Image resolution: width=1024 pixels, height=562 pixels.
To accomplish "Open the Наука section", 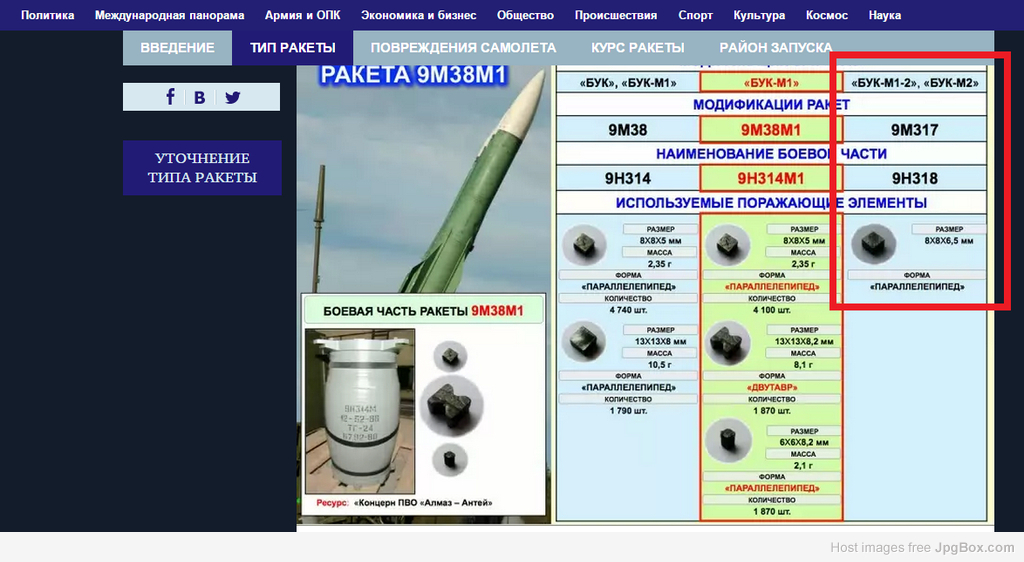I will point(884,15).
